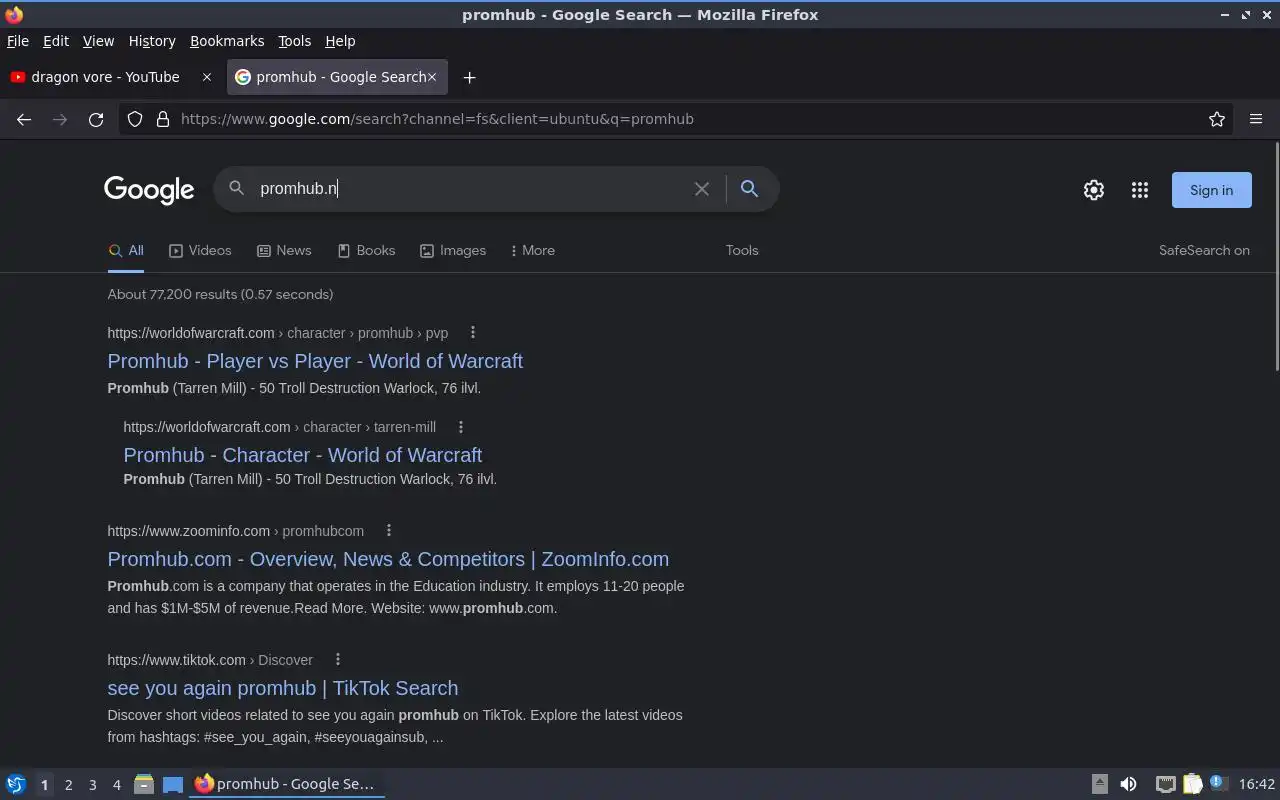Switch to the Videos results tab

pos(200,251)
